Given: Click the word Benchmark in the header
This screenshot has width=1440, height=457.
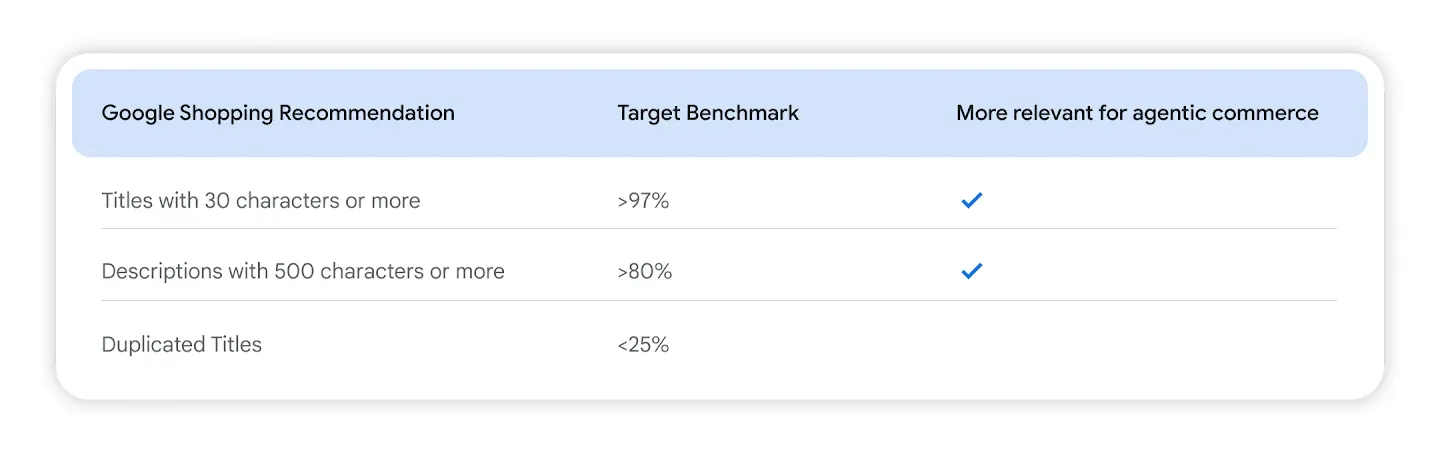Looking at the screenshot, I should [742, 113].
